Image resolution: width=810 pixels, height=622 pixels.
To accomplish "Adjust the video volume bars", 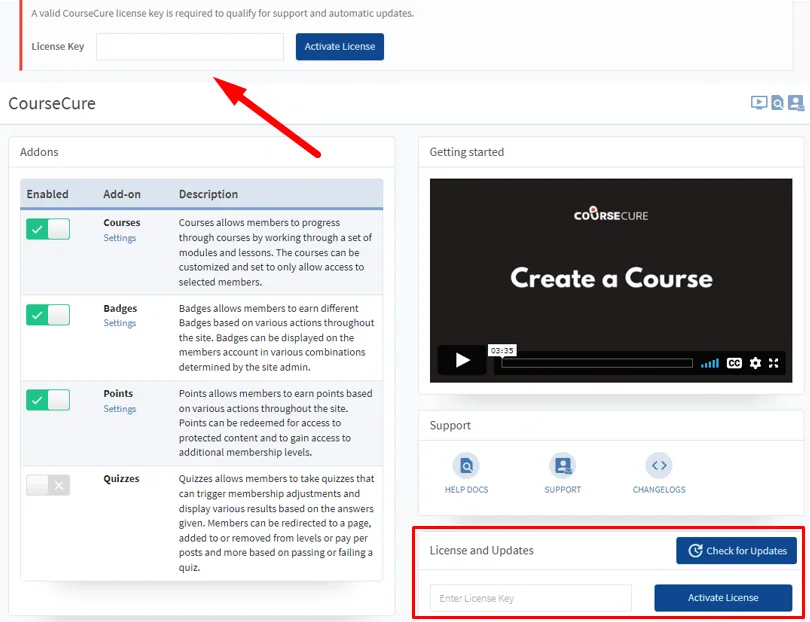I will coord(709,363).
